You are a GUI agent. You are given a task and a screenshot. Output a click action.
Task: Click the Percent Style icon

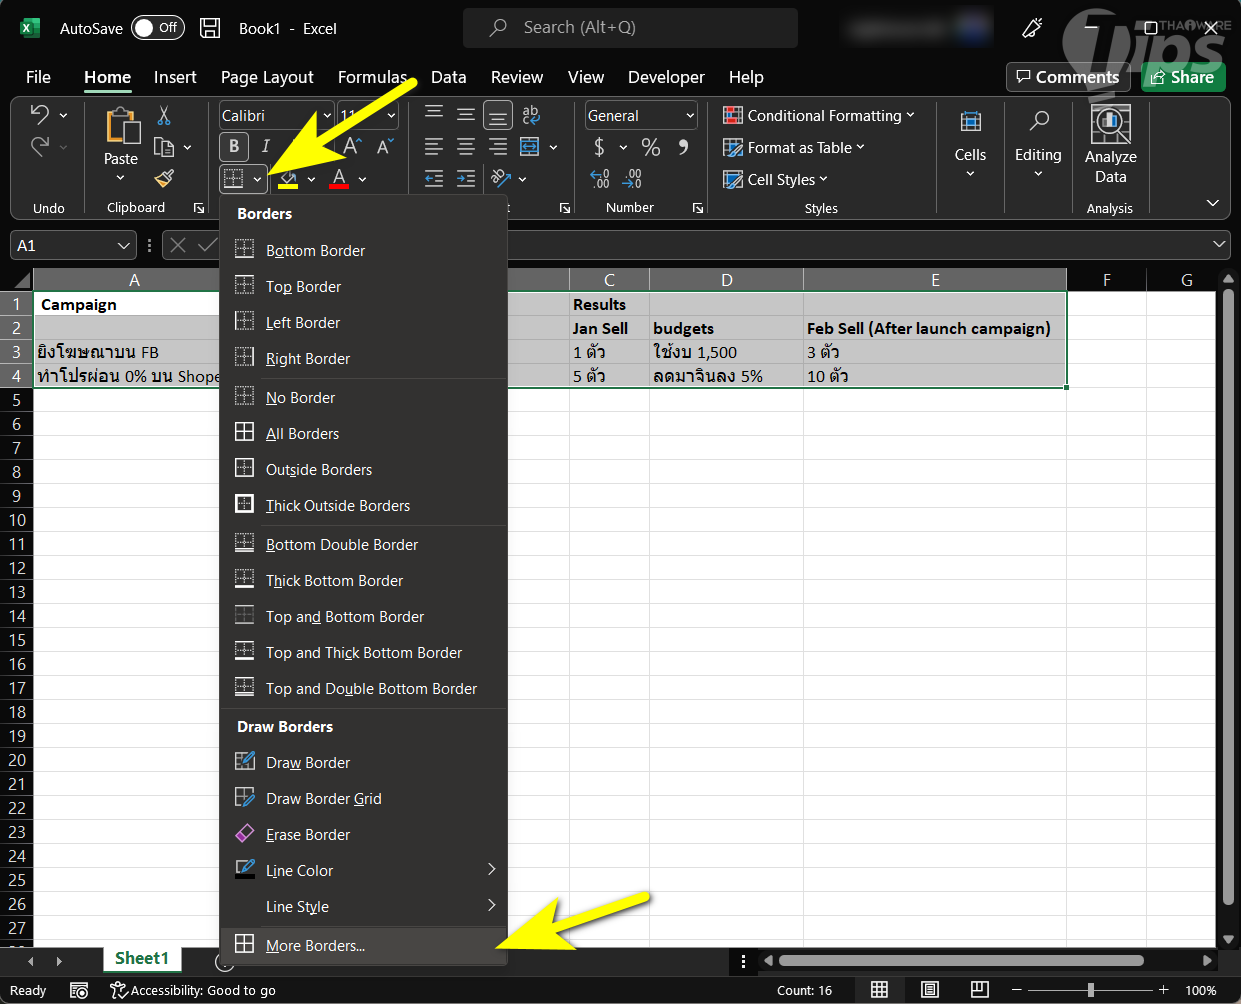[651, 148]
